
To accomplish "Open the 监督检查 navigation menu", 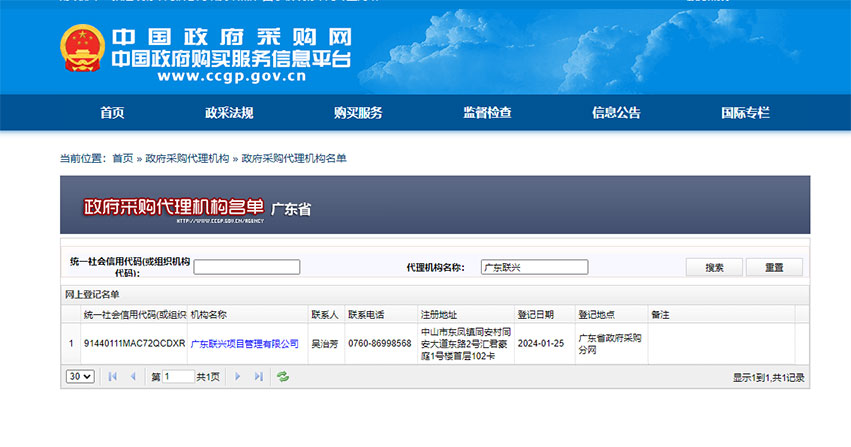I will click(x=487, y=113).
